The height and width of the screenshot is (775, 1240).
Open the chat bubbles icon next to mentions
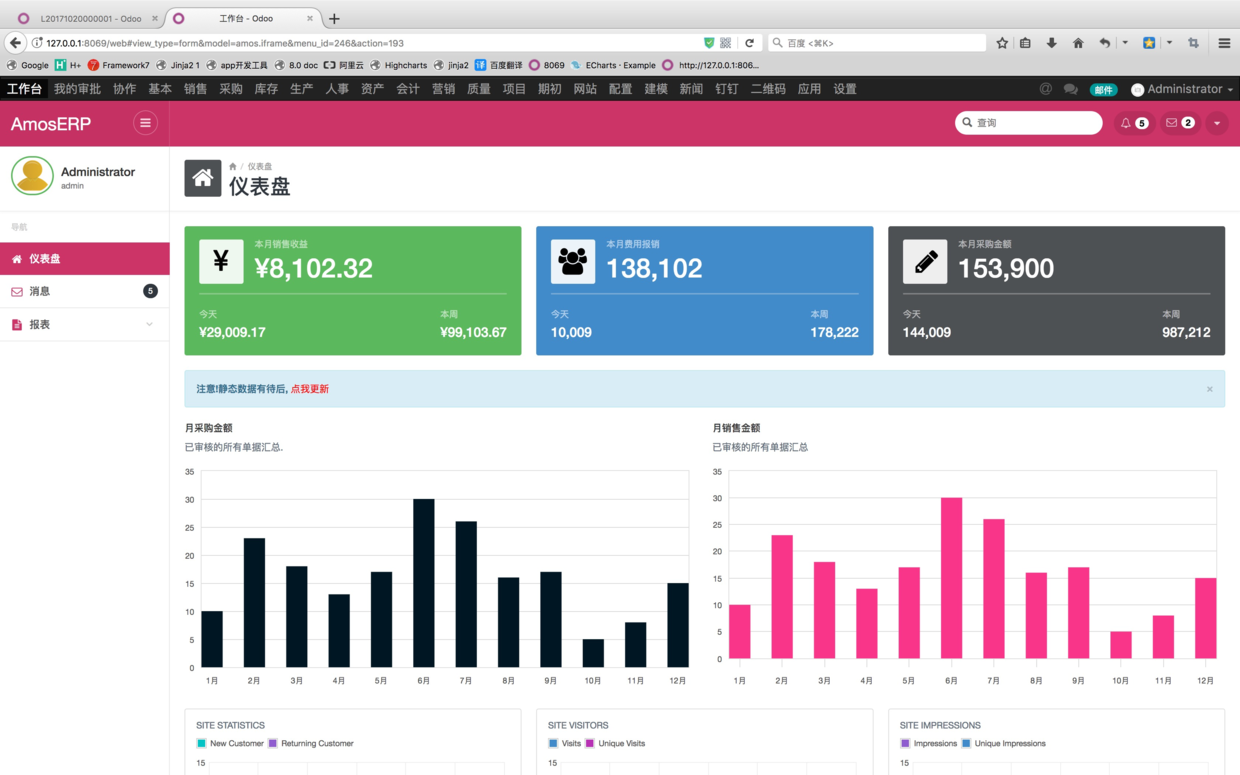click(x=1071, y=89)
